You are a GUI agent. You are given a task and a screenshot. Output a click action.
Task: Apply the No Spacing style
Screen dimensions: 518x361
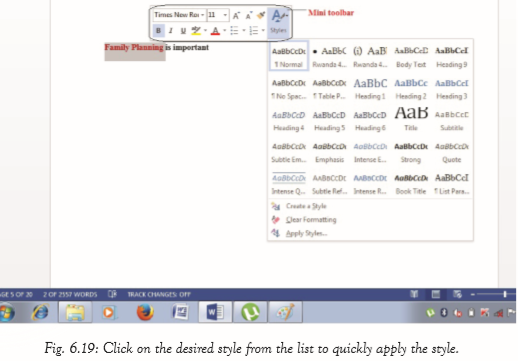289,89
